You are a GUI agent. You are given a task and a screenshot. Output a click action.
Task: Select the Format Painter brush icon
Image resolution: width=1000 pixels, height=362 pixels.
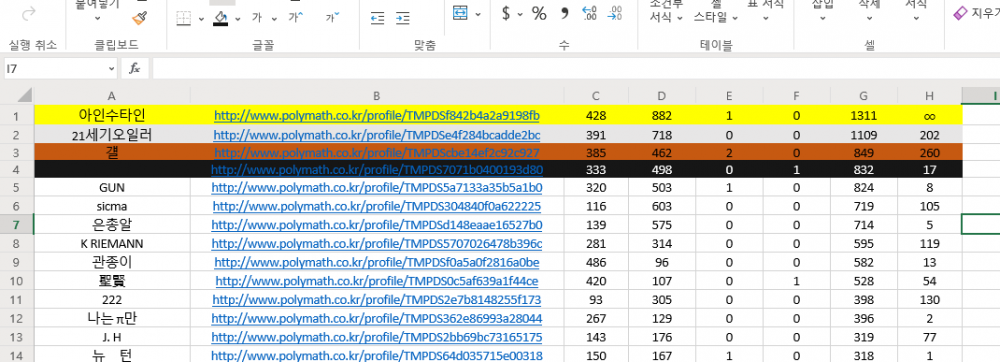[140, 18]
